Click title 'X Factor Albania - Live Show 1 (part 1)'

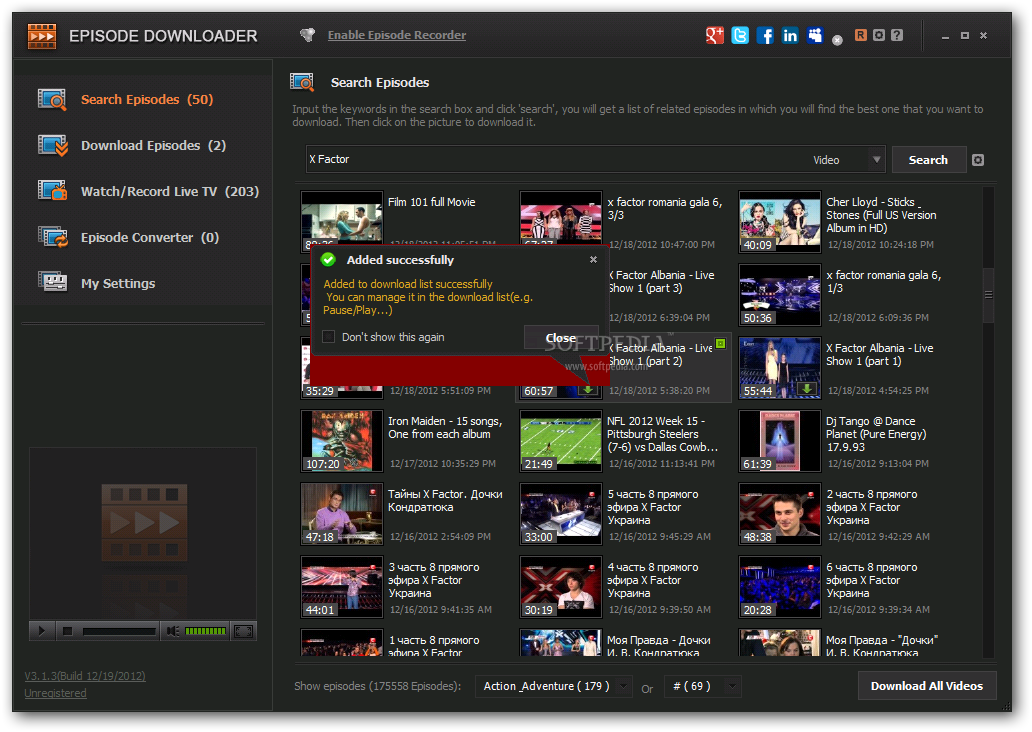coord(880,355)
